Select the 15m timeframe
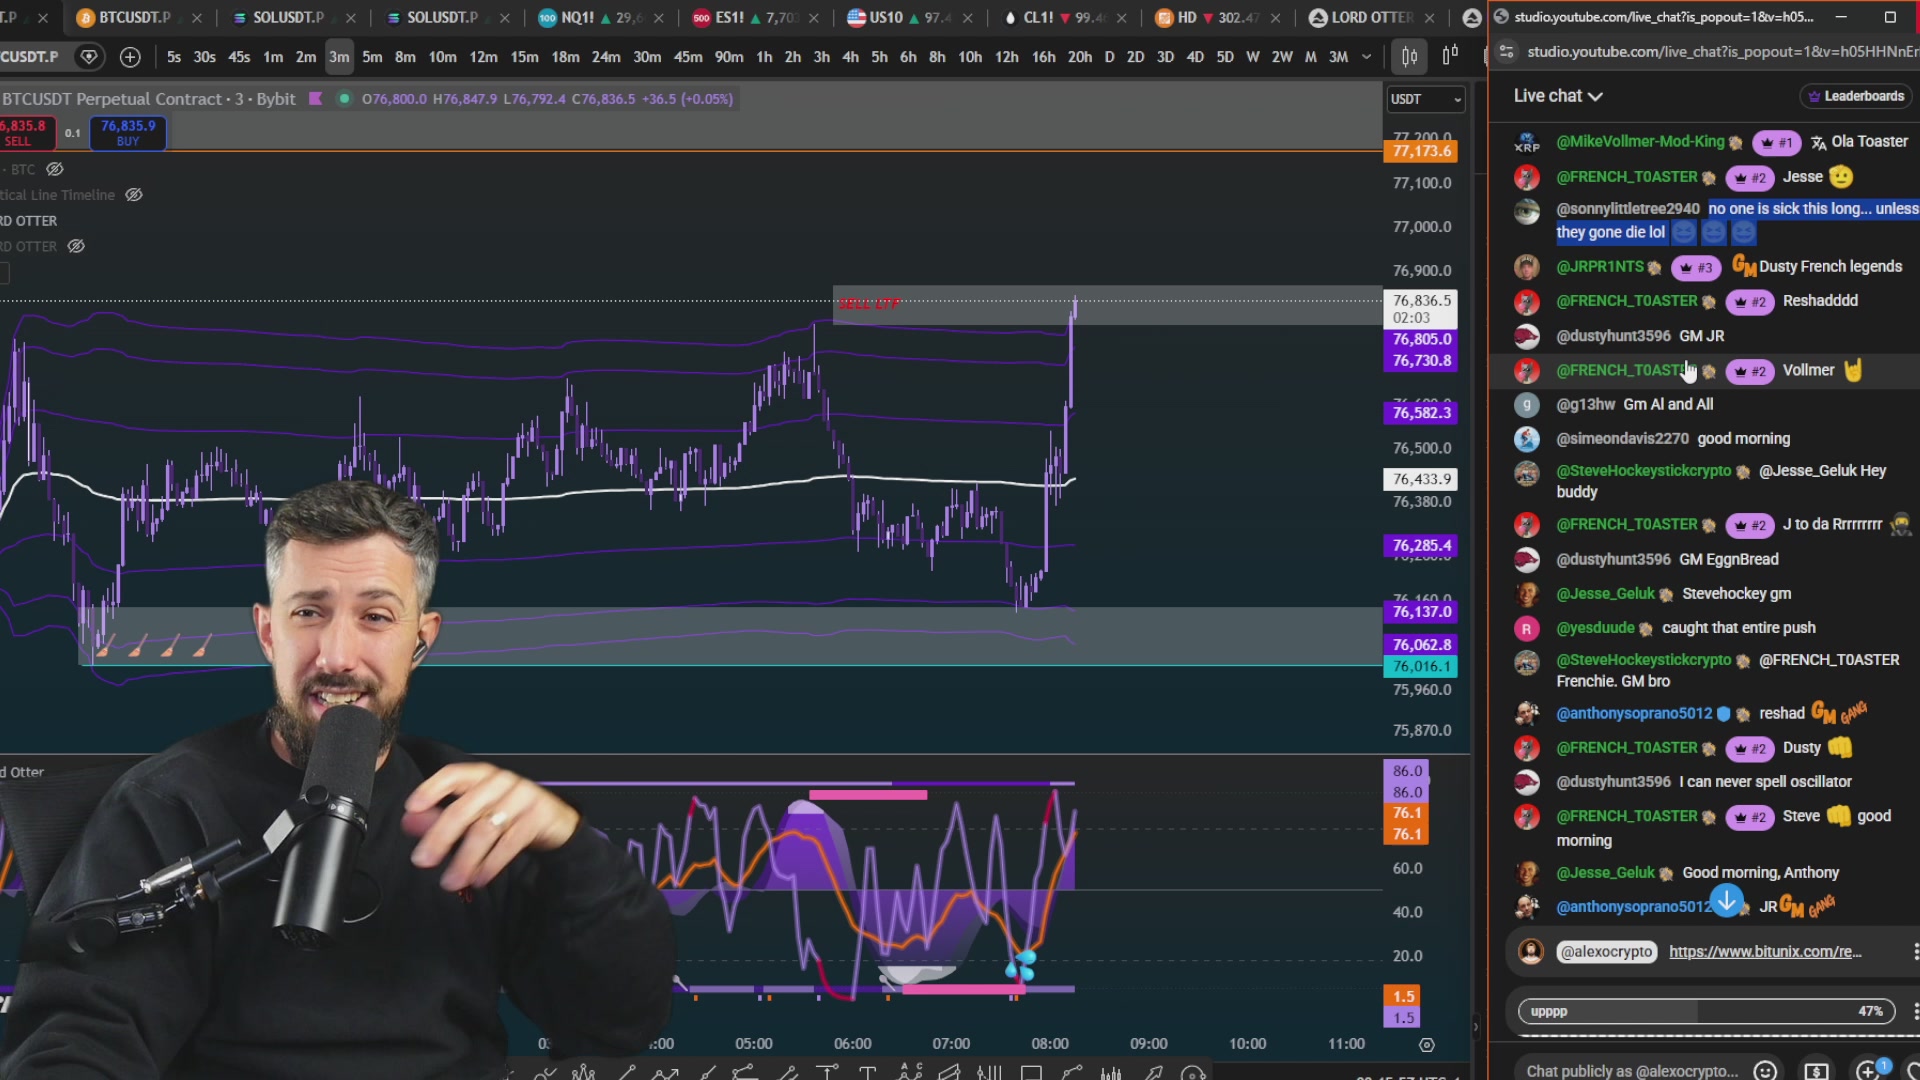The height and width of the screenshot is (1080, 1920). pos(524,57)
